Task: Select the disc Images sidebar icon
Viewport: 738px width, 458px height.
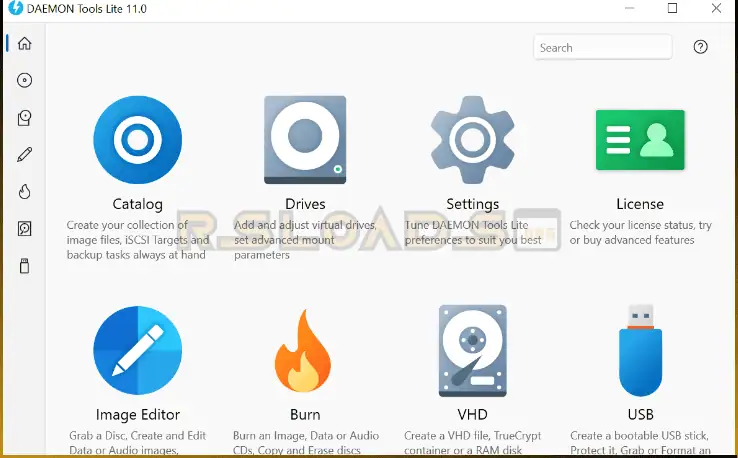Action: [24, 80]
